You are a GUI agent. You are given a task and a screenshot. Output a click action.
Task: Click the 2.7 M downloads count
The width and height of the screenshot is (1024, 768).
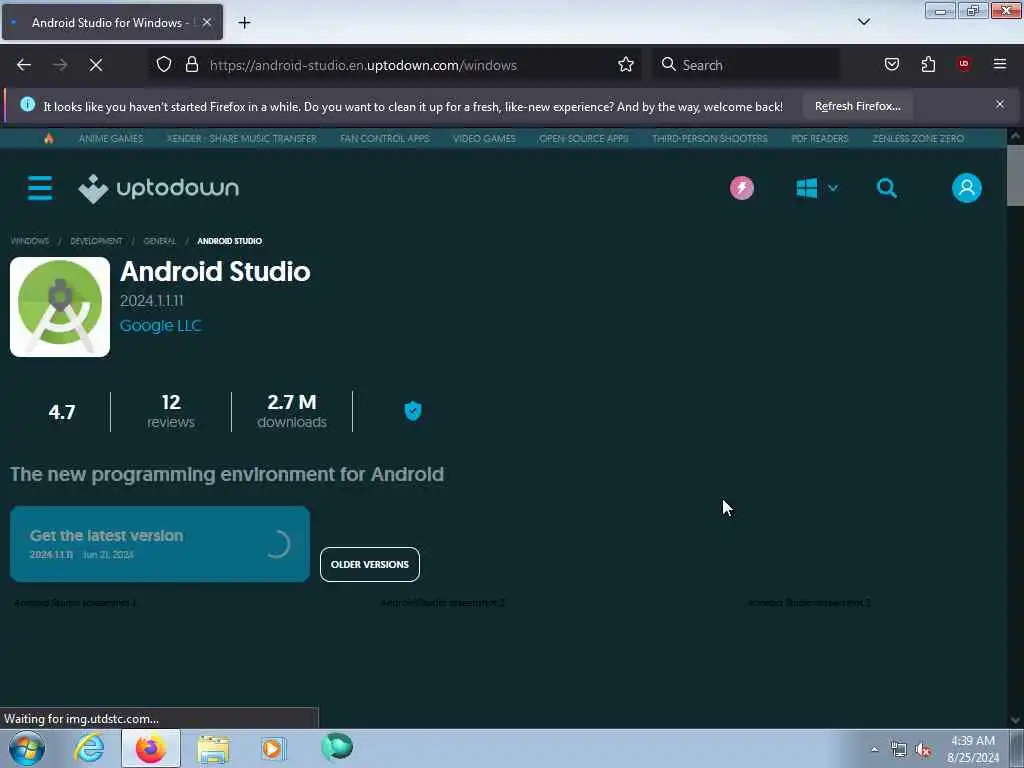[292, 411]
